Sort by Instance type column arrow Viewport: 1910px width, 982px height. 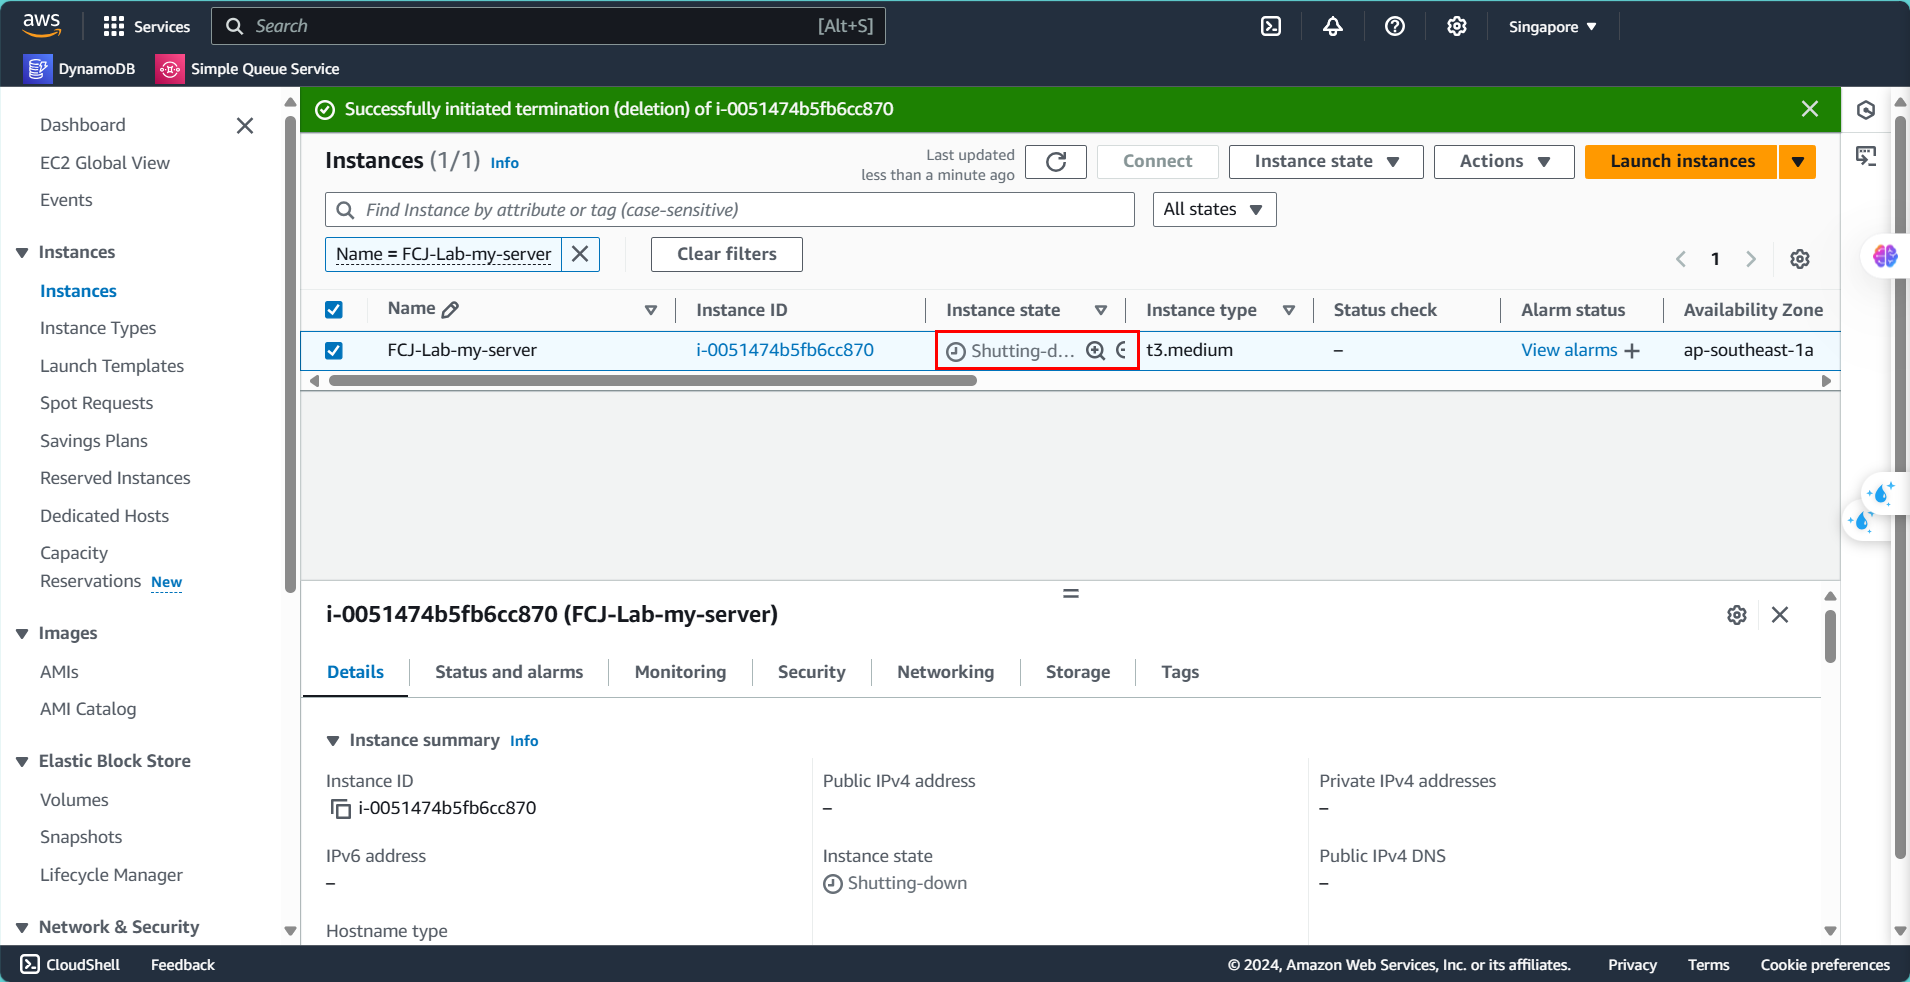click(x=1289, y=310)
